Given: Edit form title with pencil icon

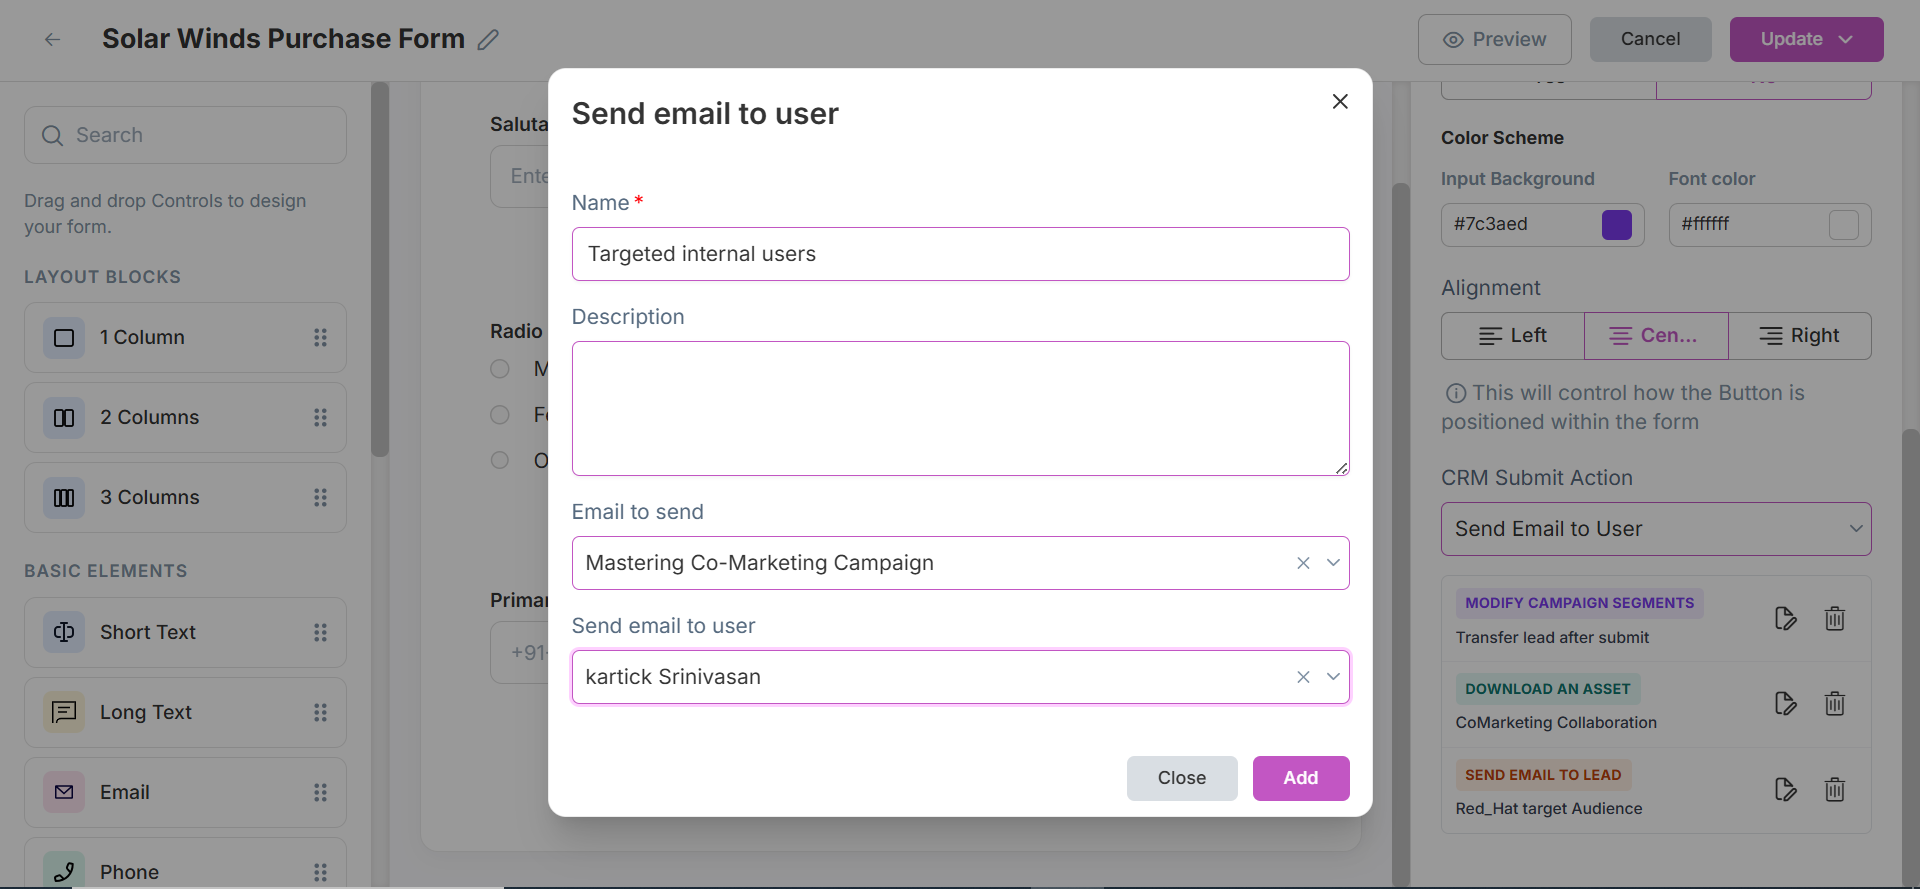Looking at the screenshot, I should tap(488, 39).
